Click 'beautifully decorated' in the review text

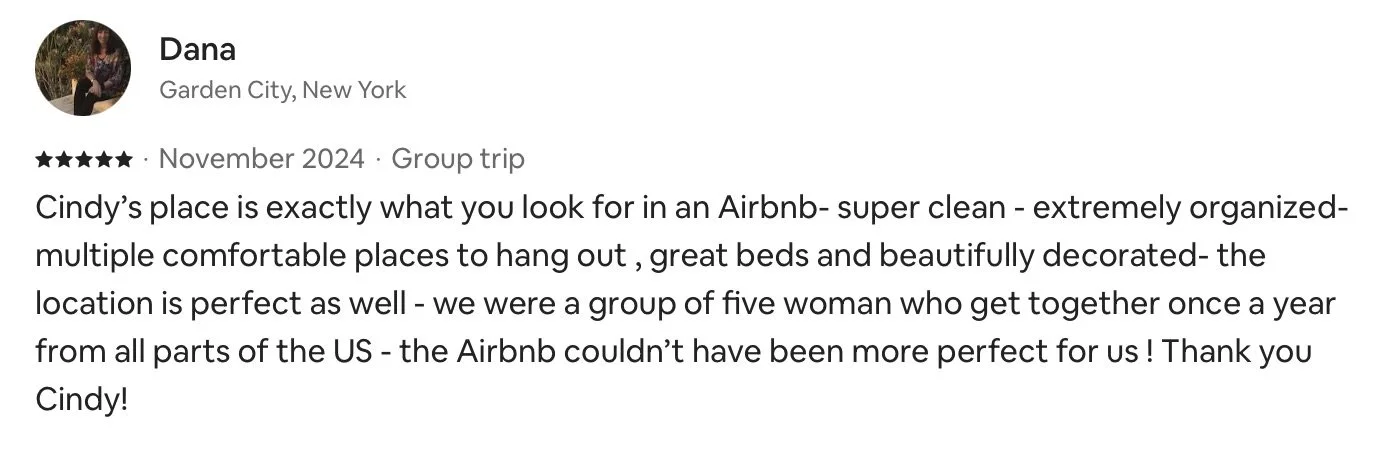click(x=1029, y=255)
